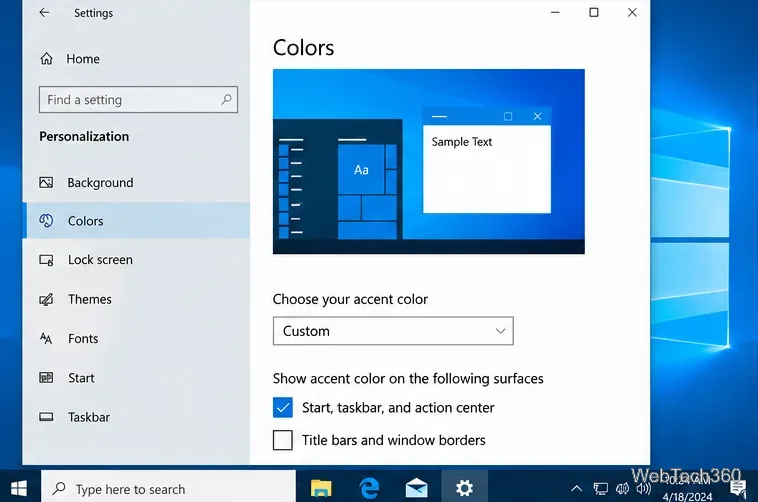Click in the Find a setting field

138,100
